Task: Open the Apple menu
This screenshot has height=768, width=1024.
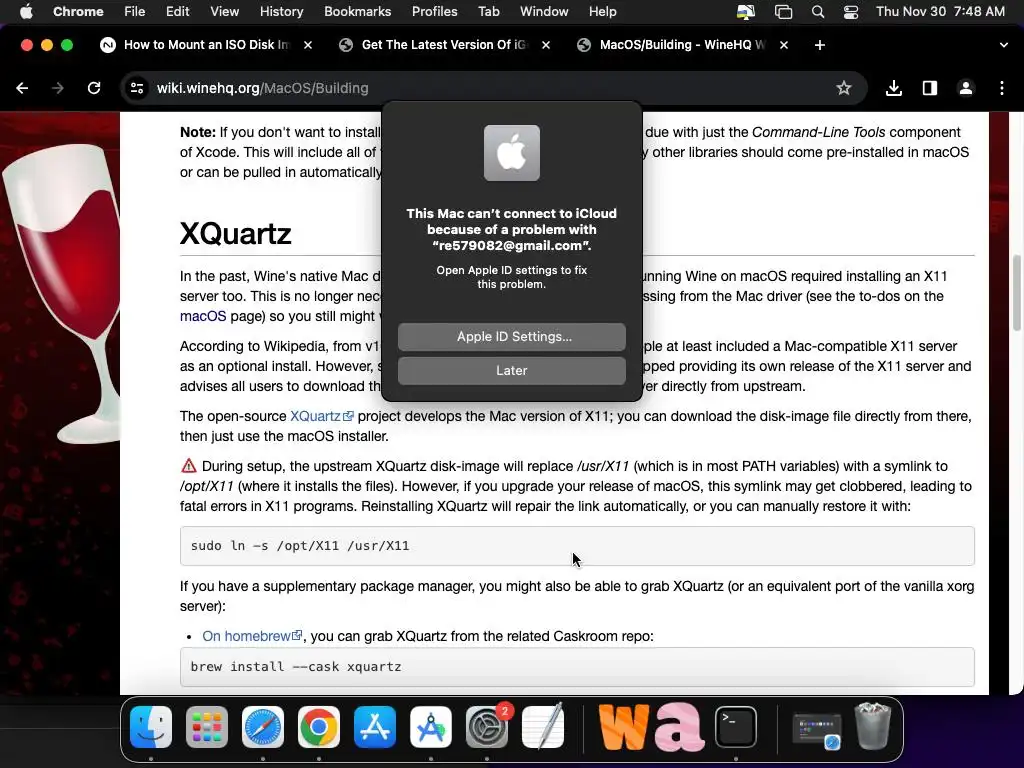Action: [25, 11]
